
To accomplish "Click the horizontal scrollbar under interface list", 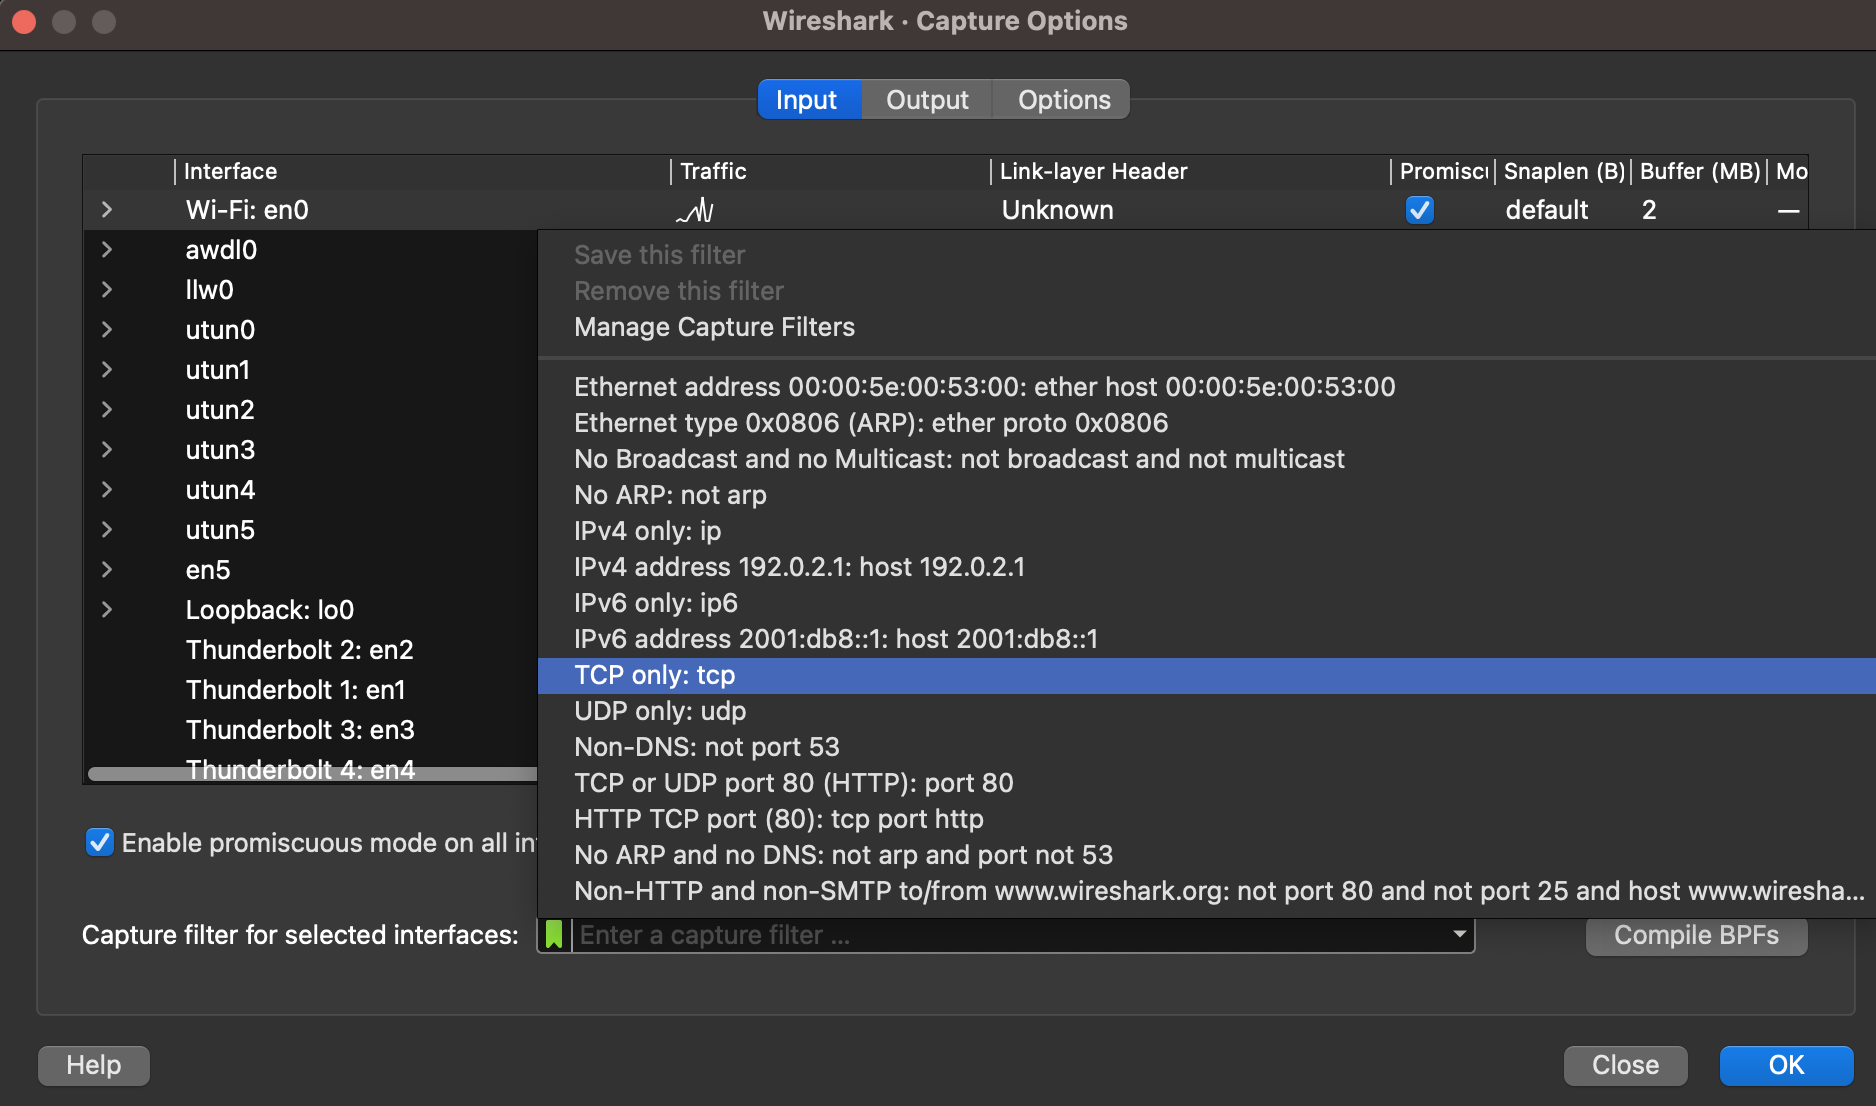I will pyautogui.click(x=312, y=774).
